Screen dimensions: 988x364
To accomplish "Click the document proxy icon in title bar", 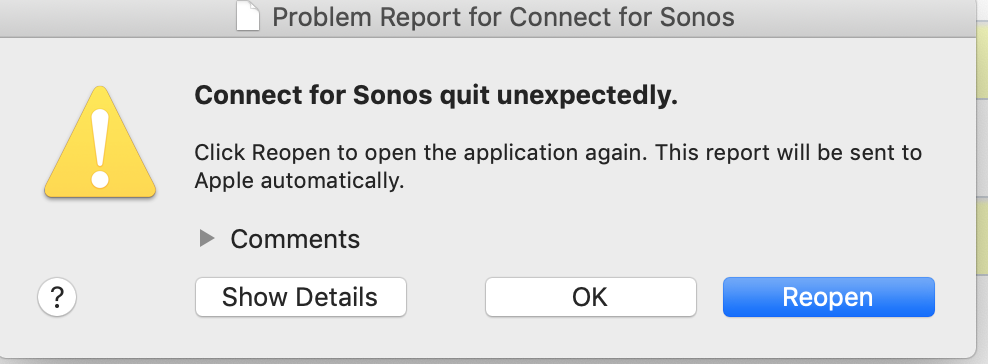I will click(248, 16).
